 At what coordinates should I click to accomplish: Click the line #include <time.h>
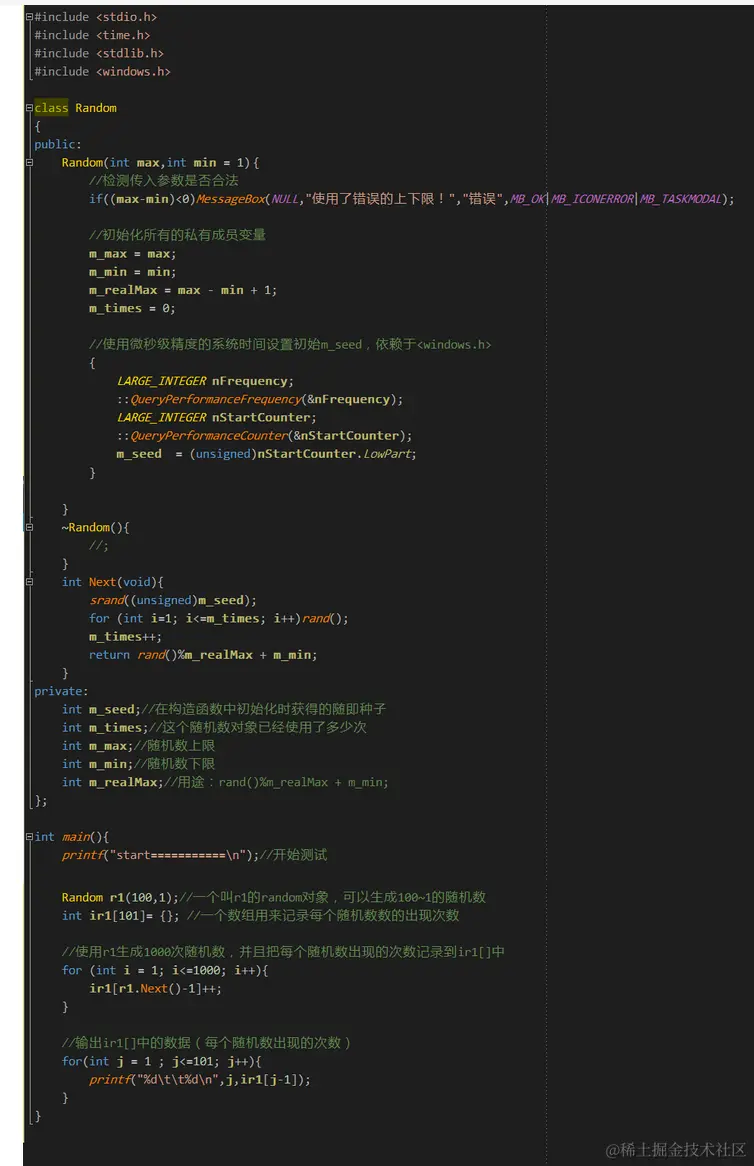pos(92,35)
